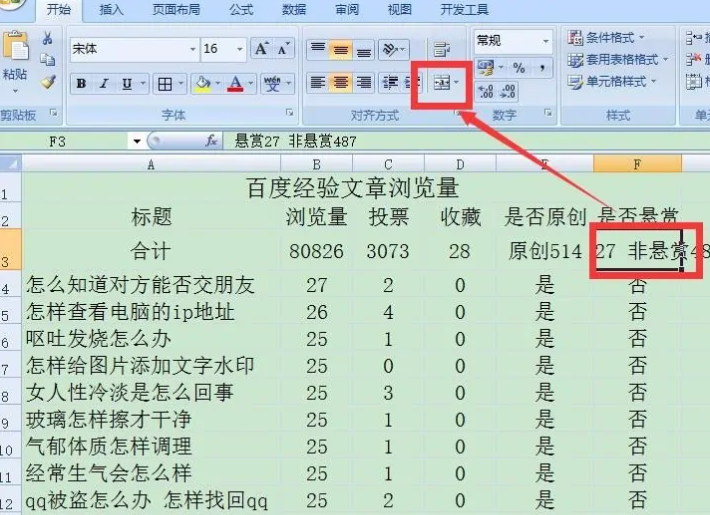Switch to the 视图 tab
This screenshot has height=515, width=710.
400,9
